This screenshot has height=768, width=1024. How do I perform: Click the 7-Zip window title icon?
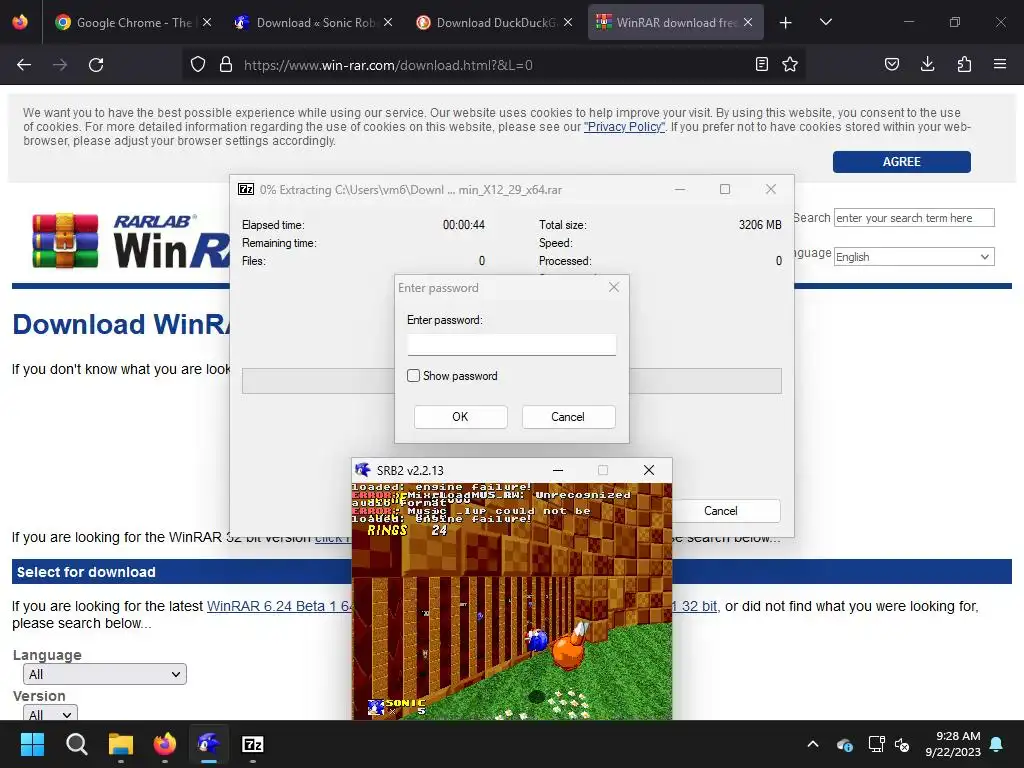pos(246,189)
